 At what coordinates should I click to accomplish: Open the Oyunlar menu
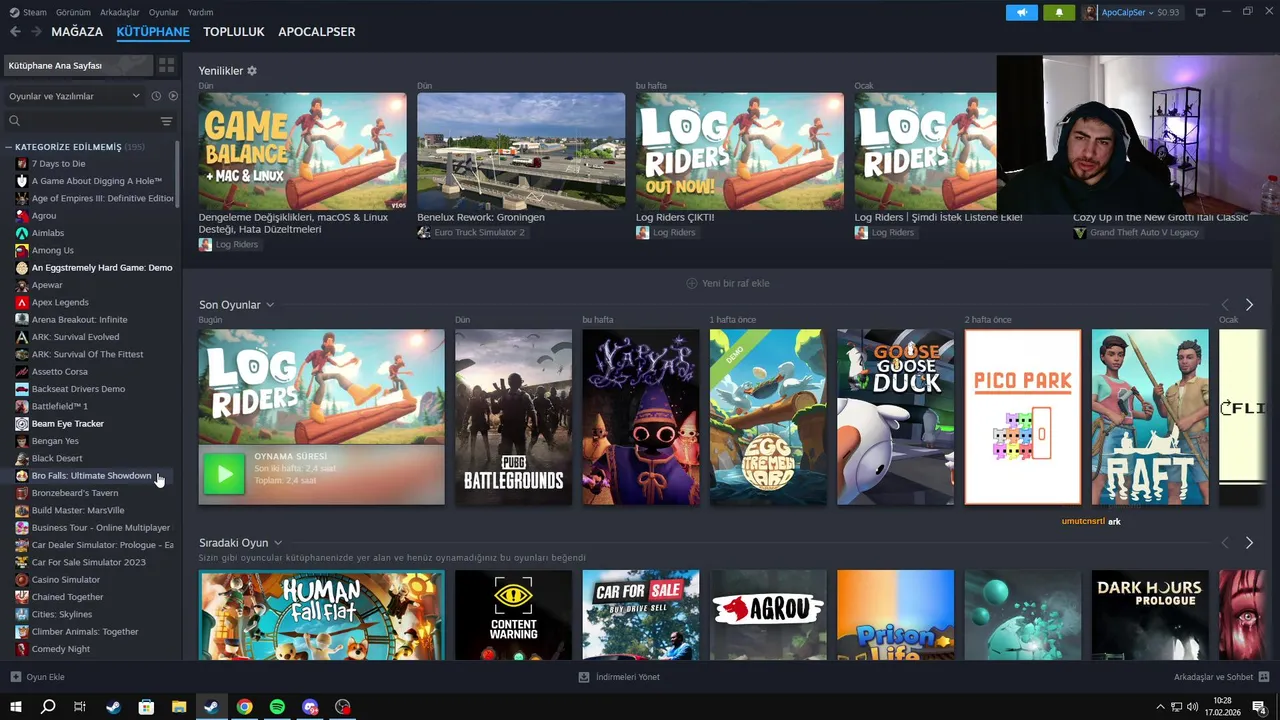[164, 12]
